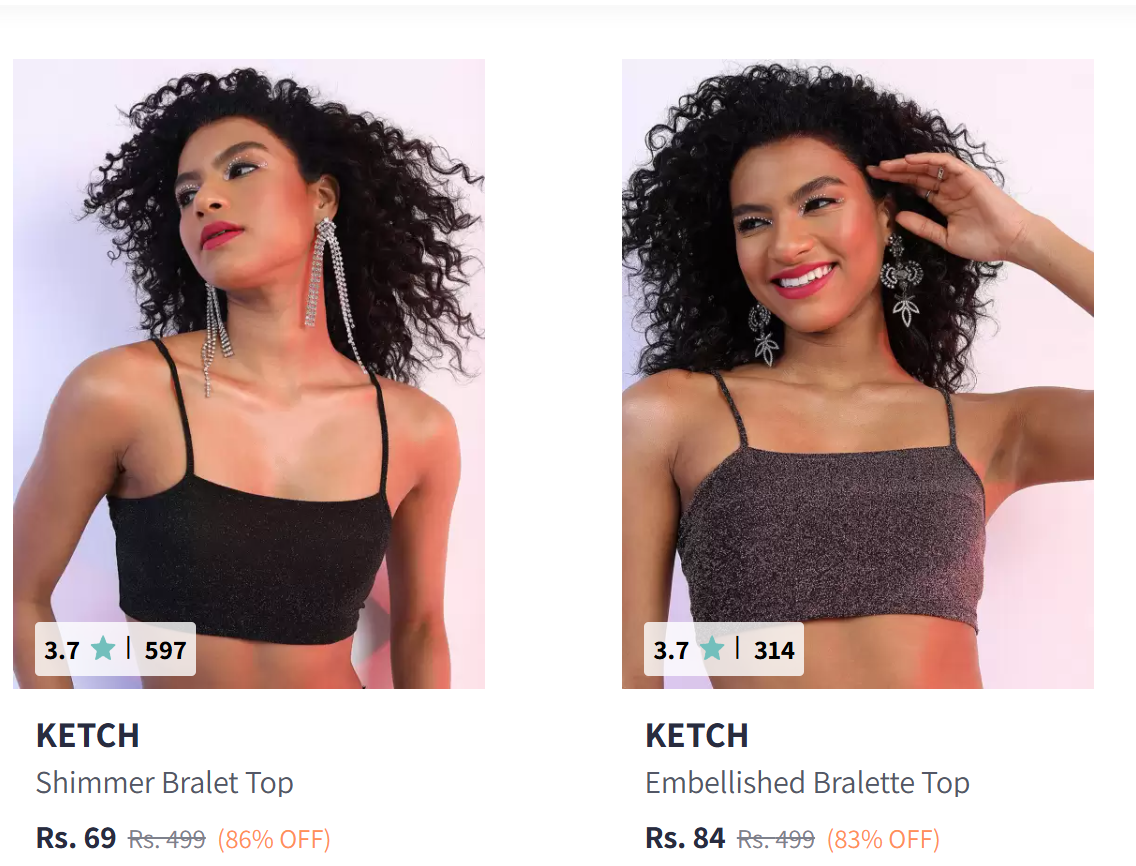Click the 3.7 rating badge with 597 reviews
Viewport: 1136px width, 866px height.
[x=115, y=649]
